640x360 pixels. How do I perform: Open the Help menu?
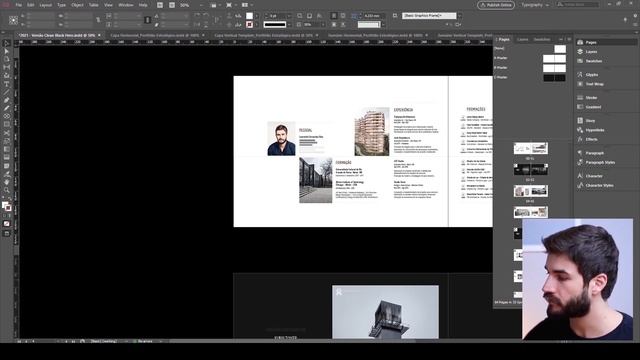(x=143, y=5)
